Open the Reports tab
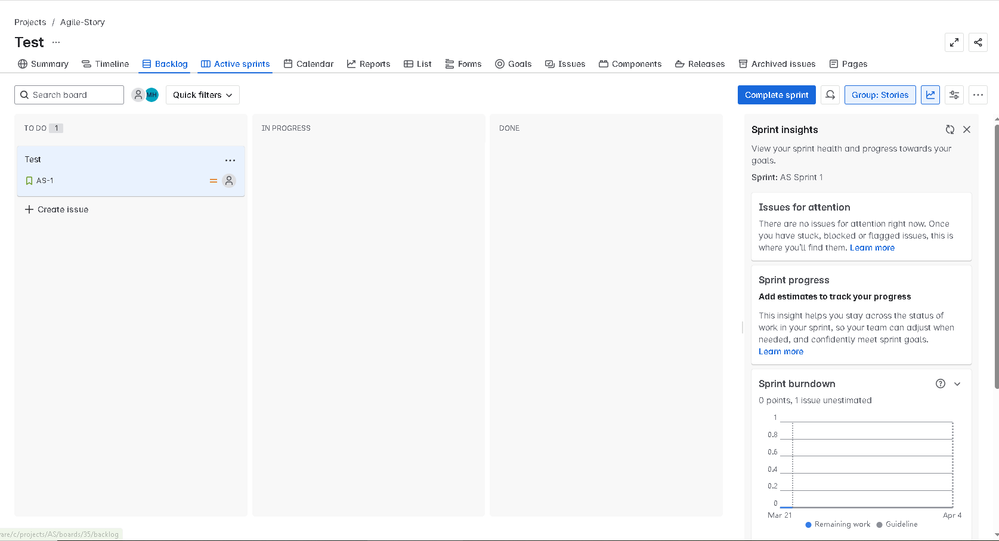This screenshot has height=541, width=999. pos(368,64)
